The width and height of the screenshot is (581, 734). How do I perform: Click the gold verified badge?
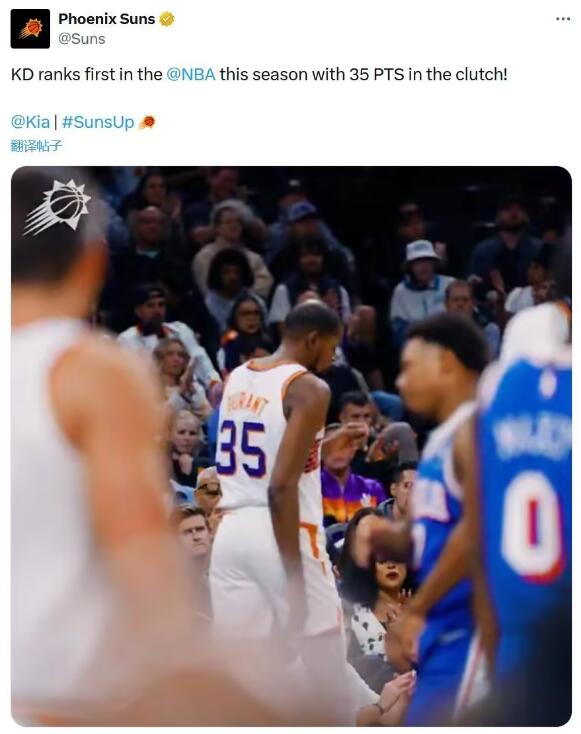167,19
